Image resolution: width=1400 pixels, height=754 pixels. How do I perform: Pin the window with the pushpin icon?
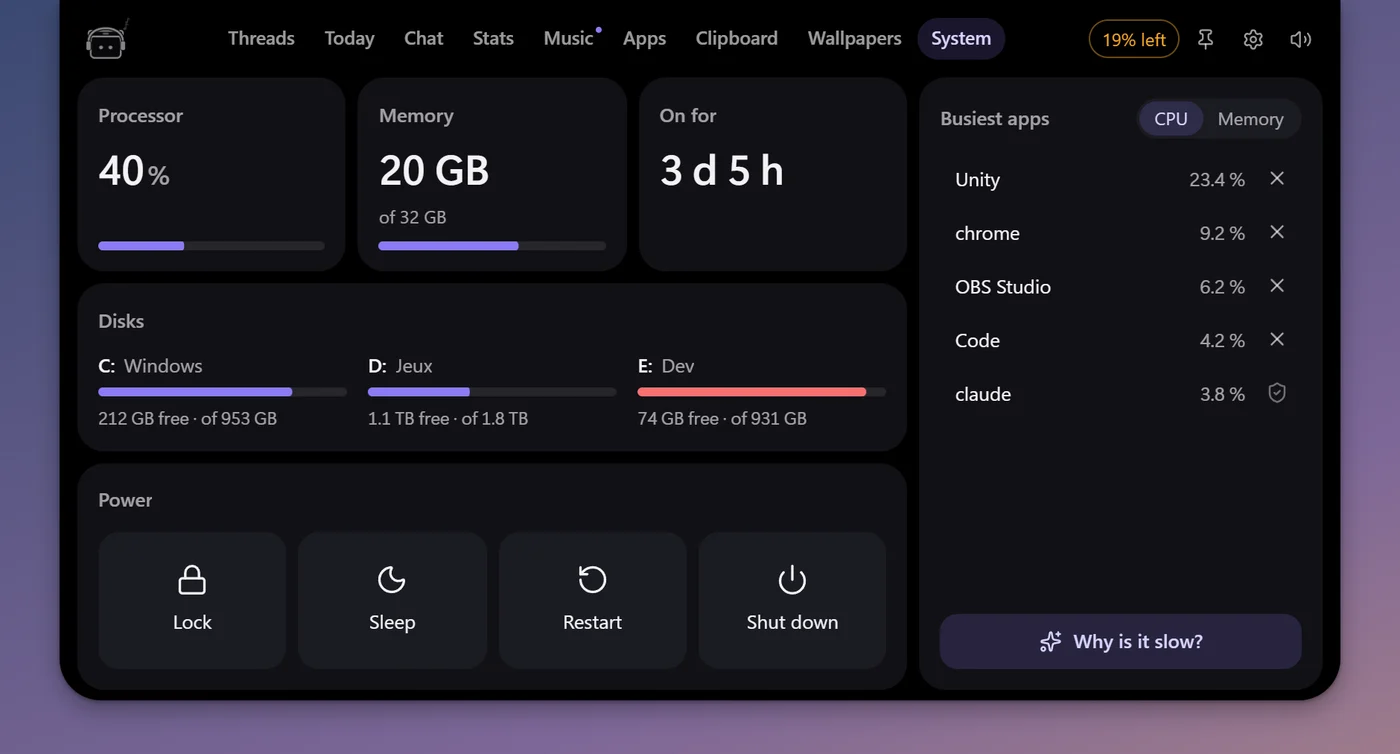click(x=1206, y=39)
